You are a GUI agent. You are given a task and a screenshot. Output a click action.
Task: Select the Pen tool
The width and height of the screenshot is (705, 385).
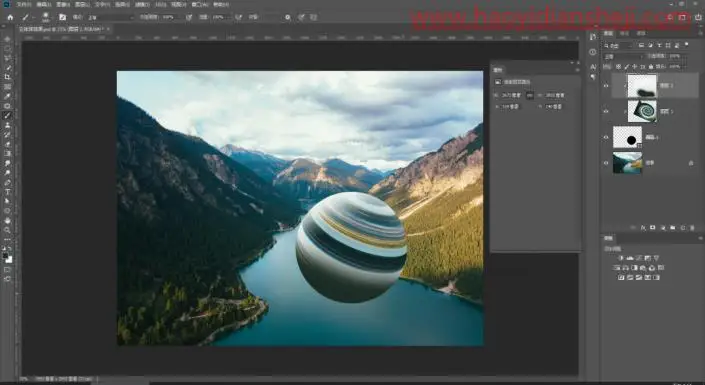[x=7, y=183]
